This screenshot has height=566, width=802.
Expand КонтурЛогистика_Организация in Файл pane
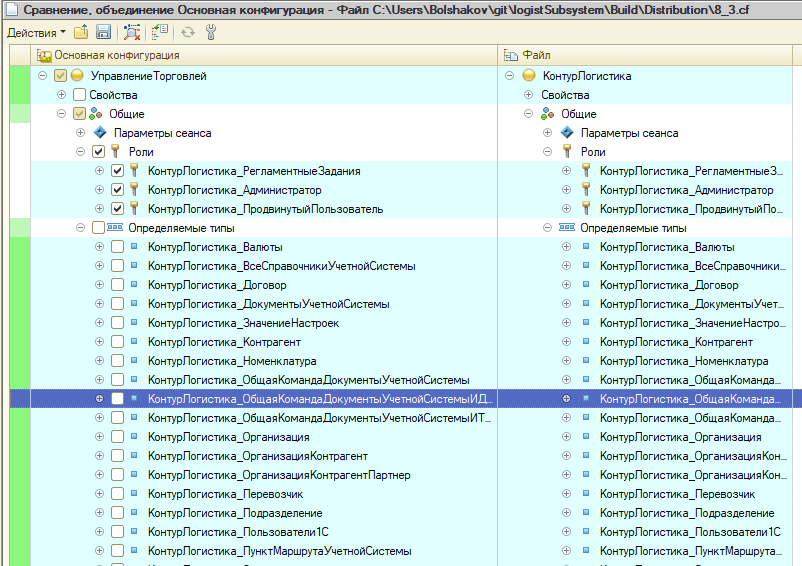coord(566,437)
